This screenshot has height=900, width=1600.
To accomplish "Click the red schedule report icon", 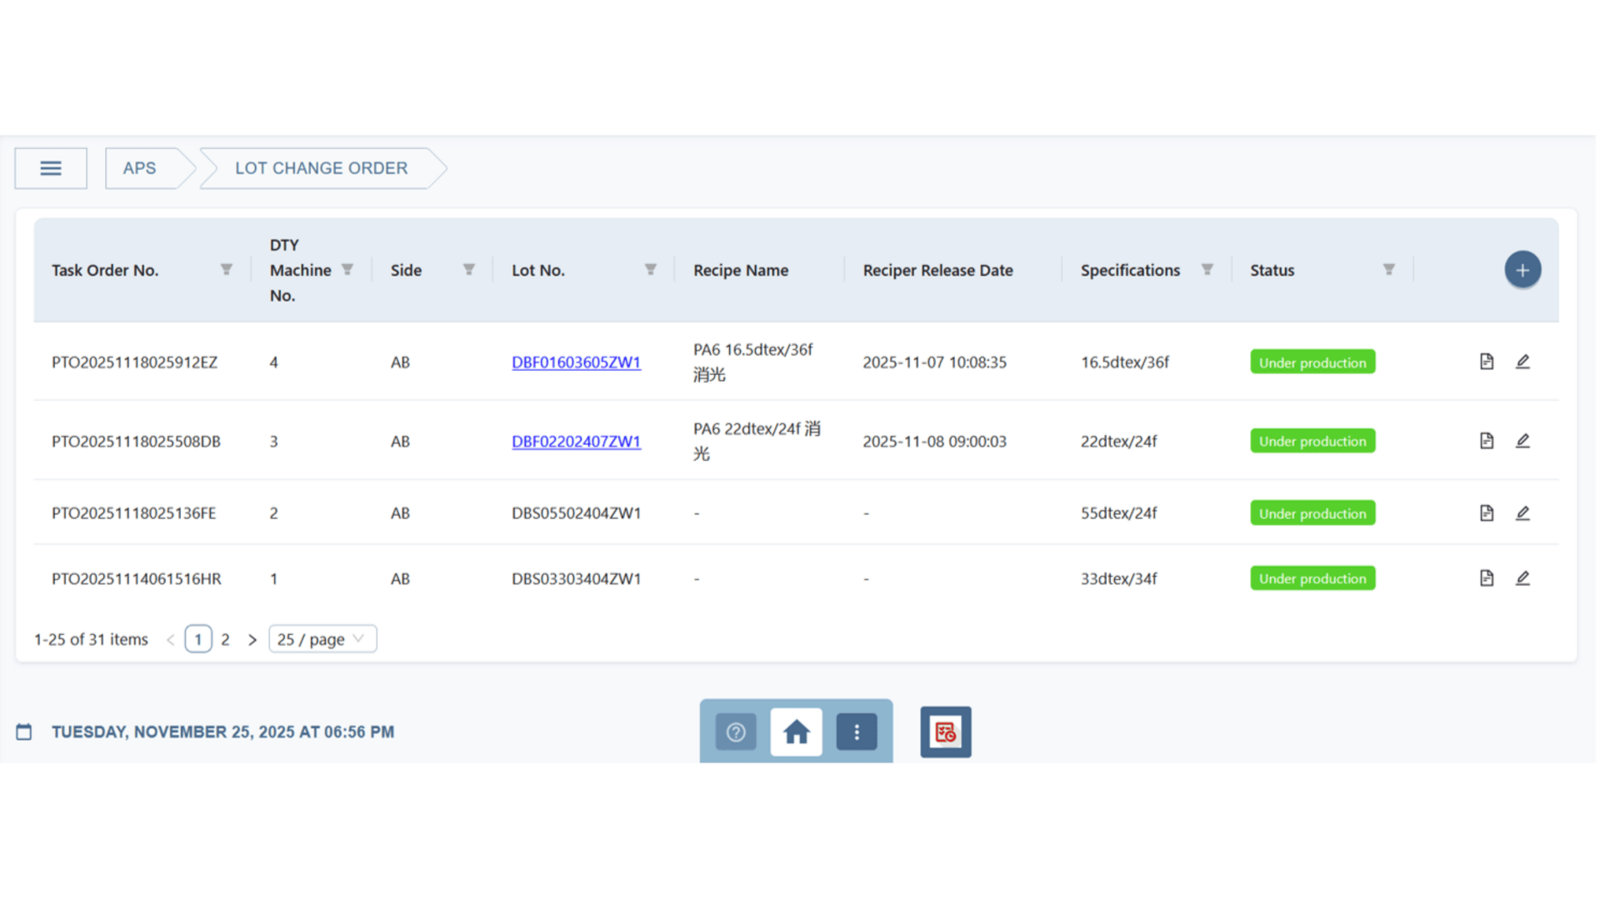I will (945, 732).
